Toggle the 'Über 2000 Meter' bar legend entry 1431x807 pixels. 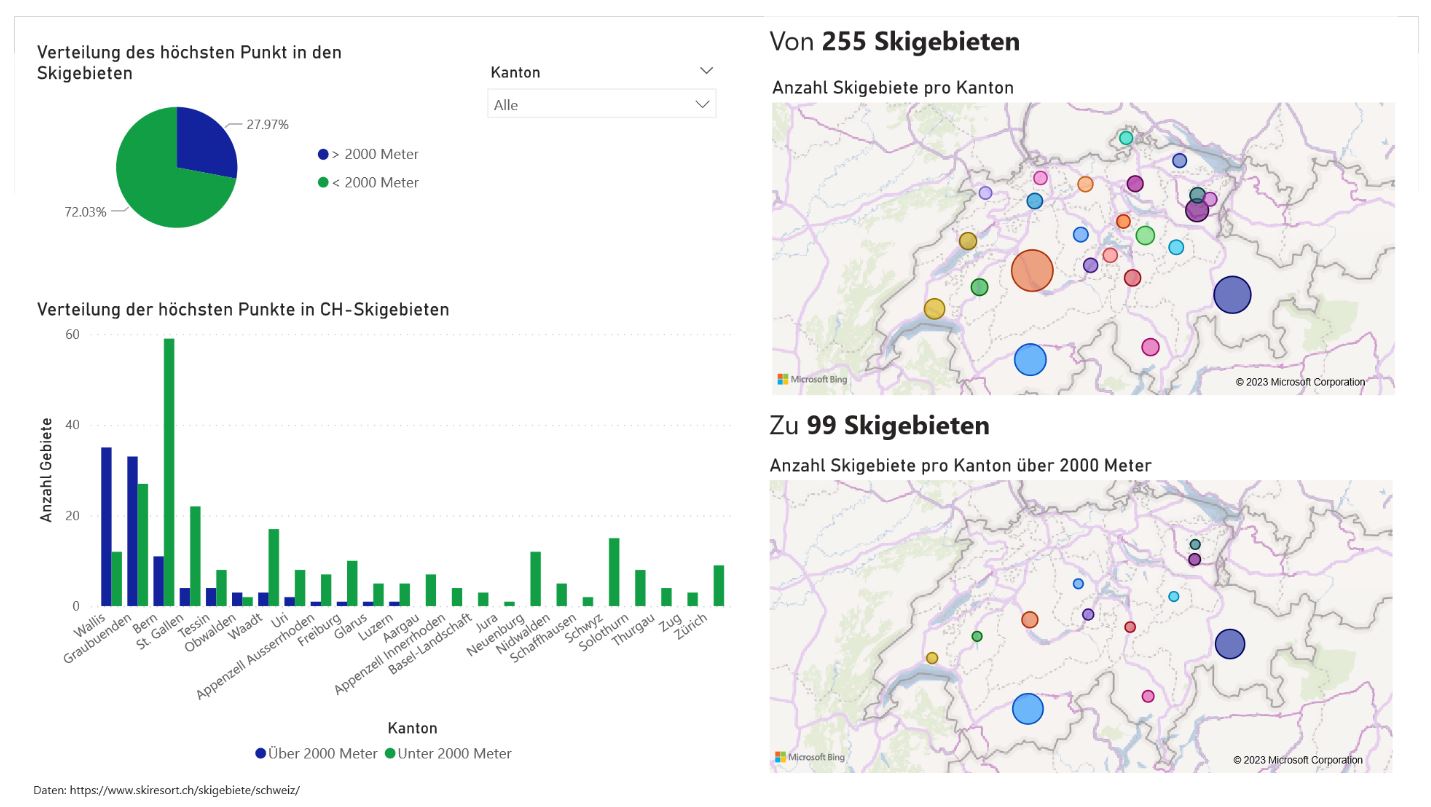coord(316,753)
